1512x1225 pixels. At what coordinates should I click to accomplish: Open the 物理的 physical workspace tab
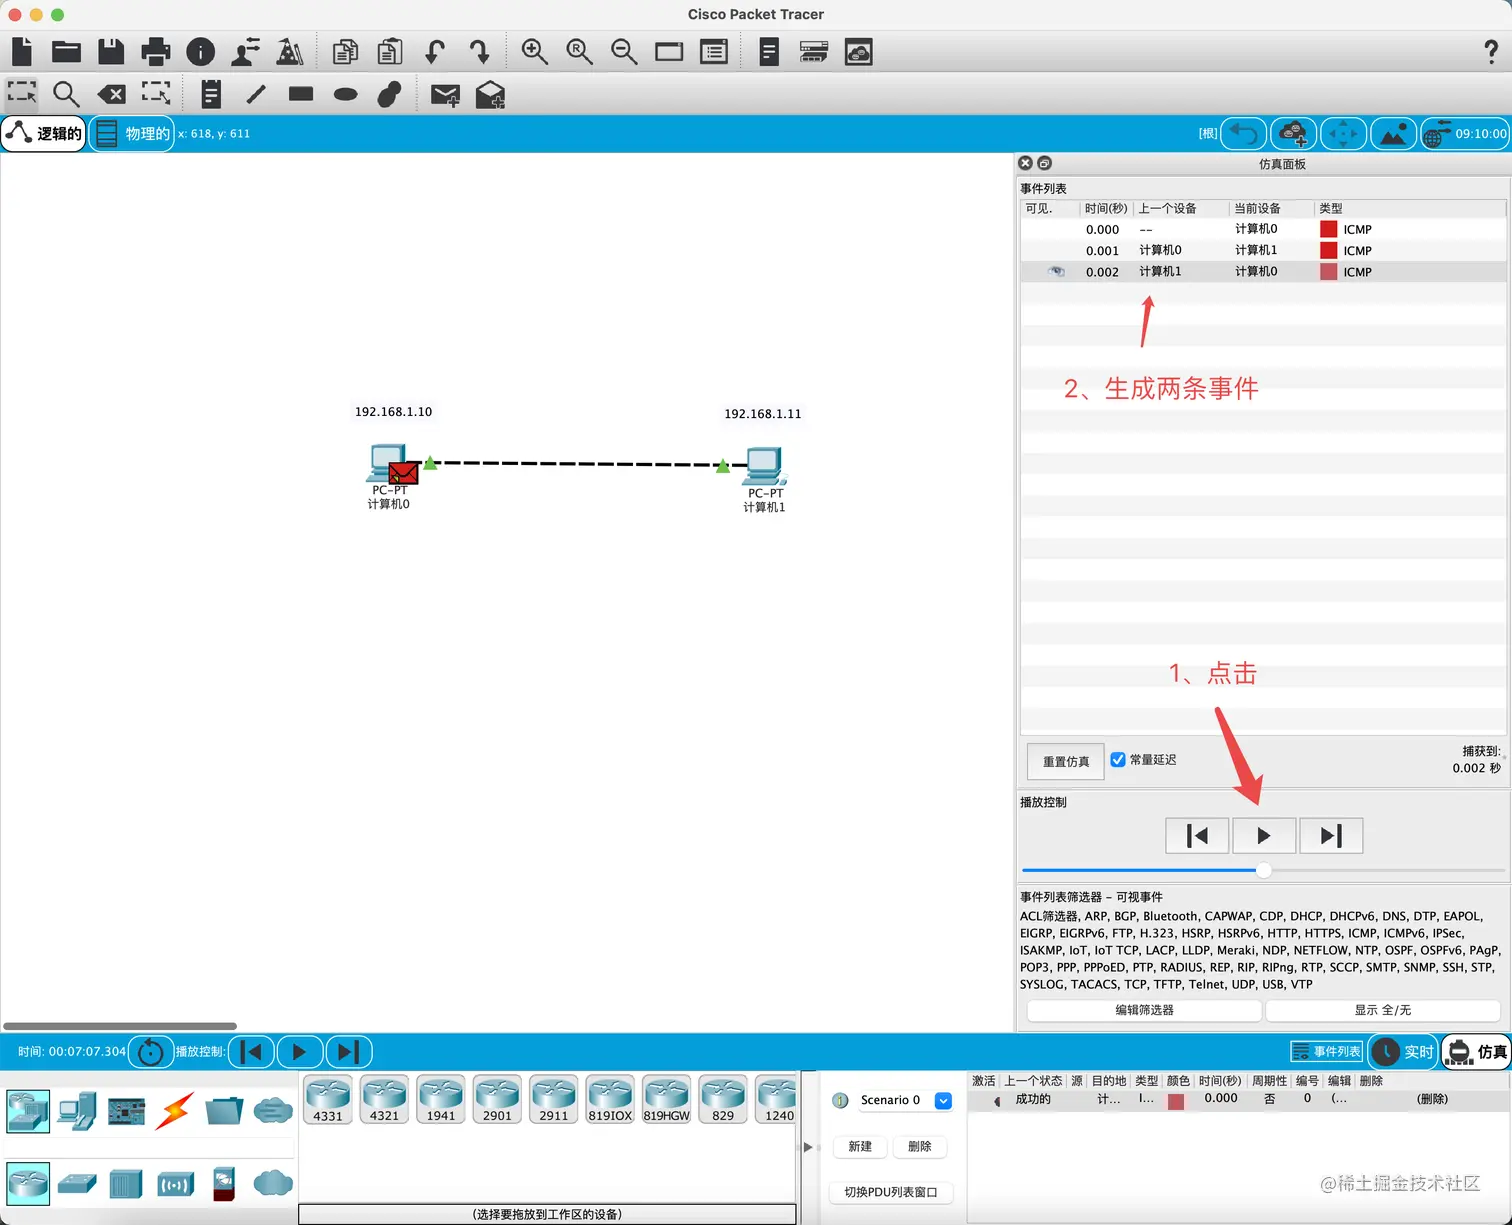point(132,133)
